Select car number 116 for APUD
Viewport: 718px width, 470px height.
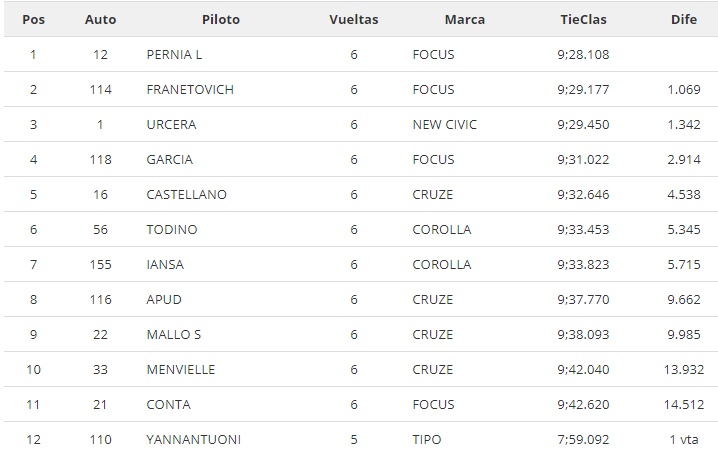point(100,300)
